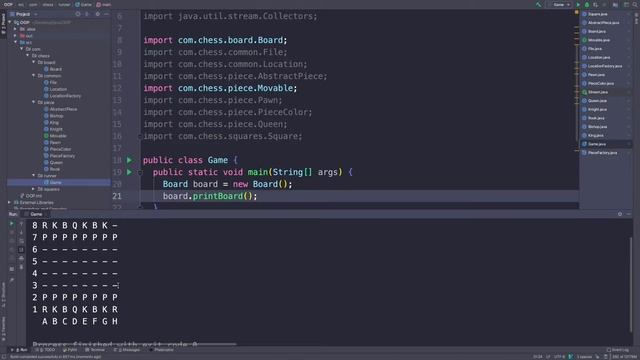Rerun Game in the Run panel
This screenshot has height=360, width=640.
tap(11, 224)
